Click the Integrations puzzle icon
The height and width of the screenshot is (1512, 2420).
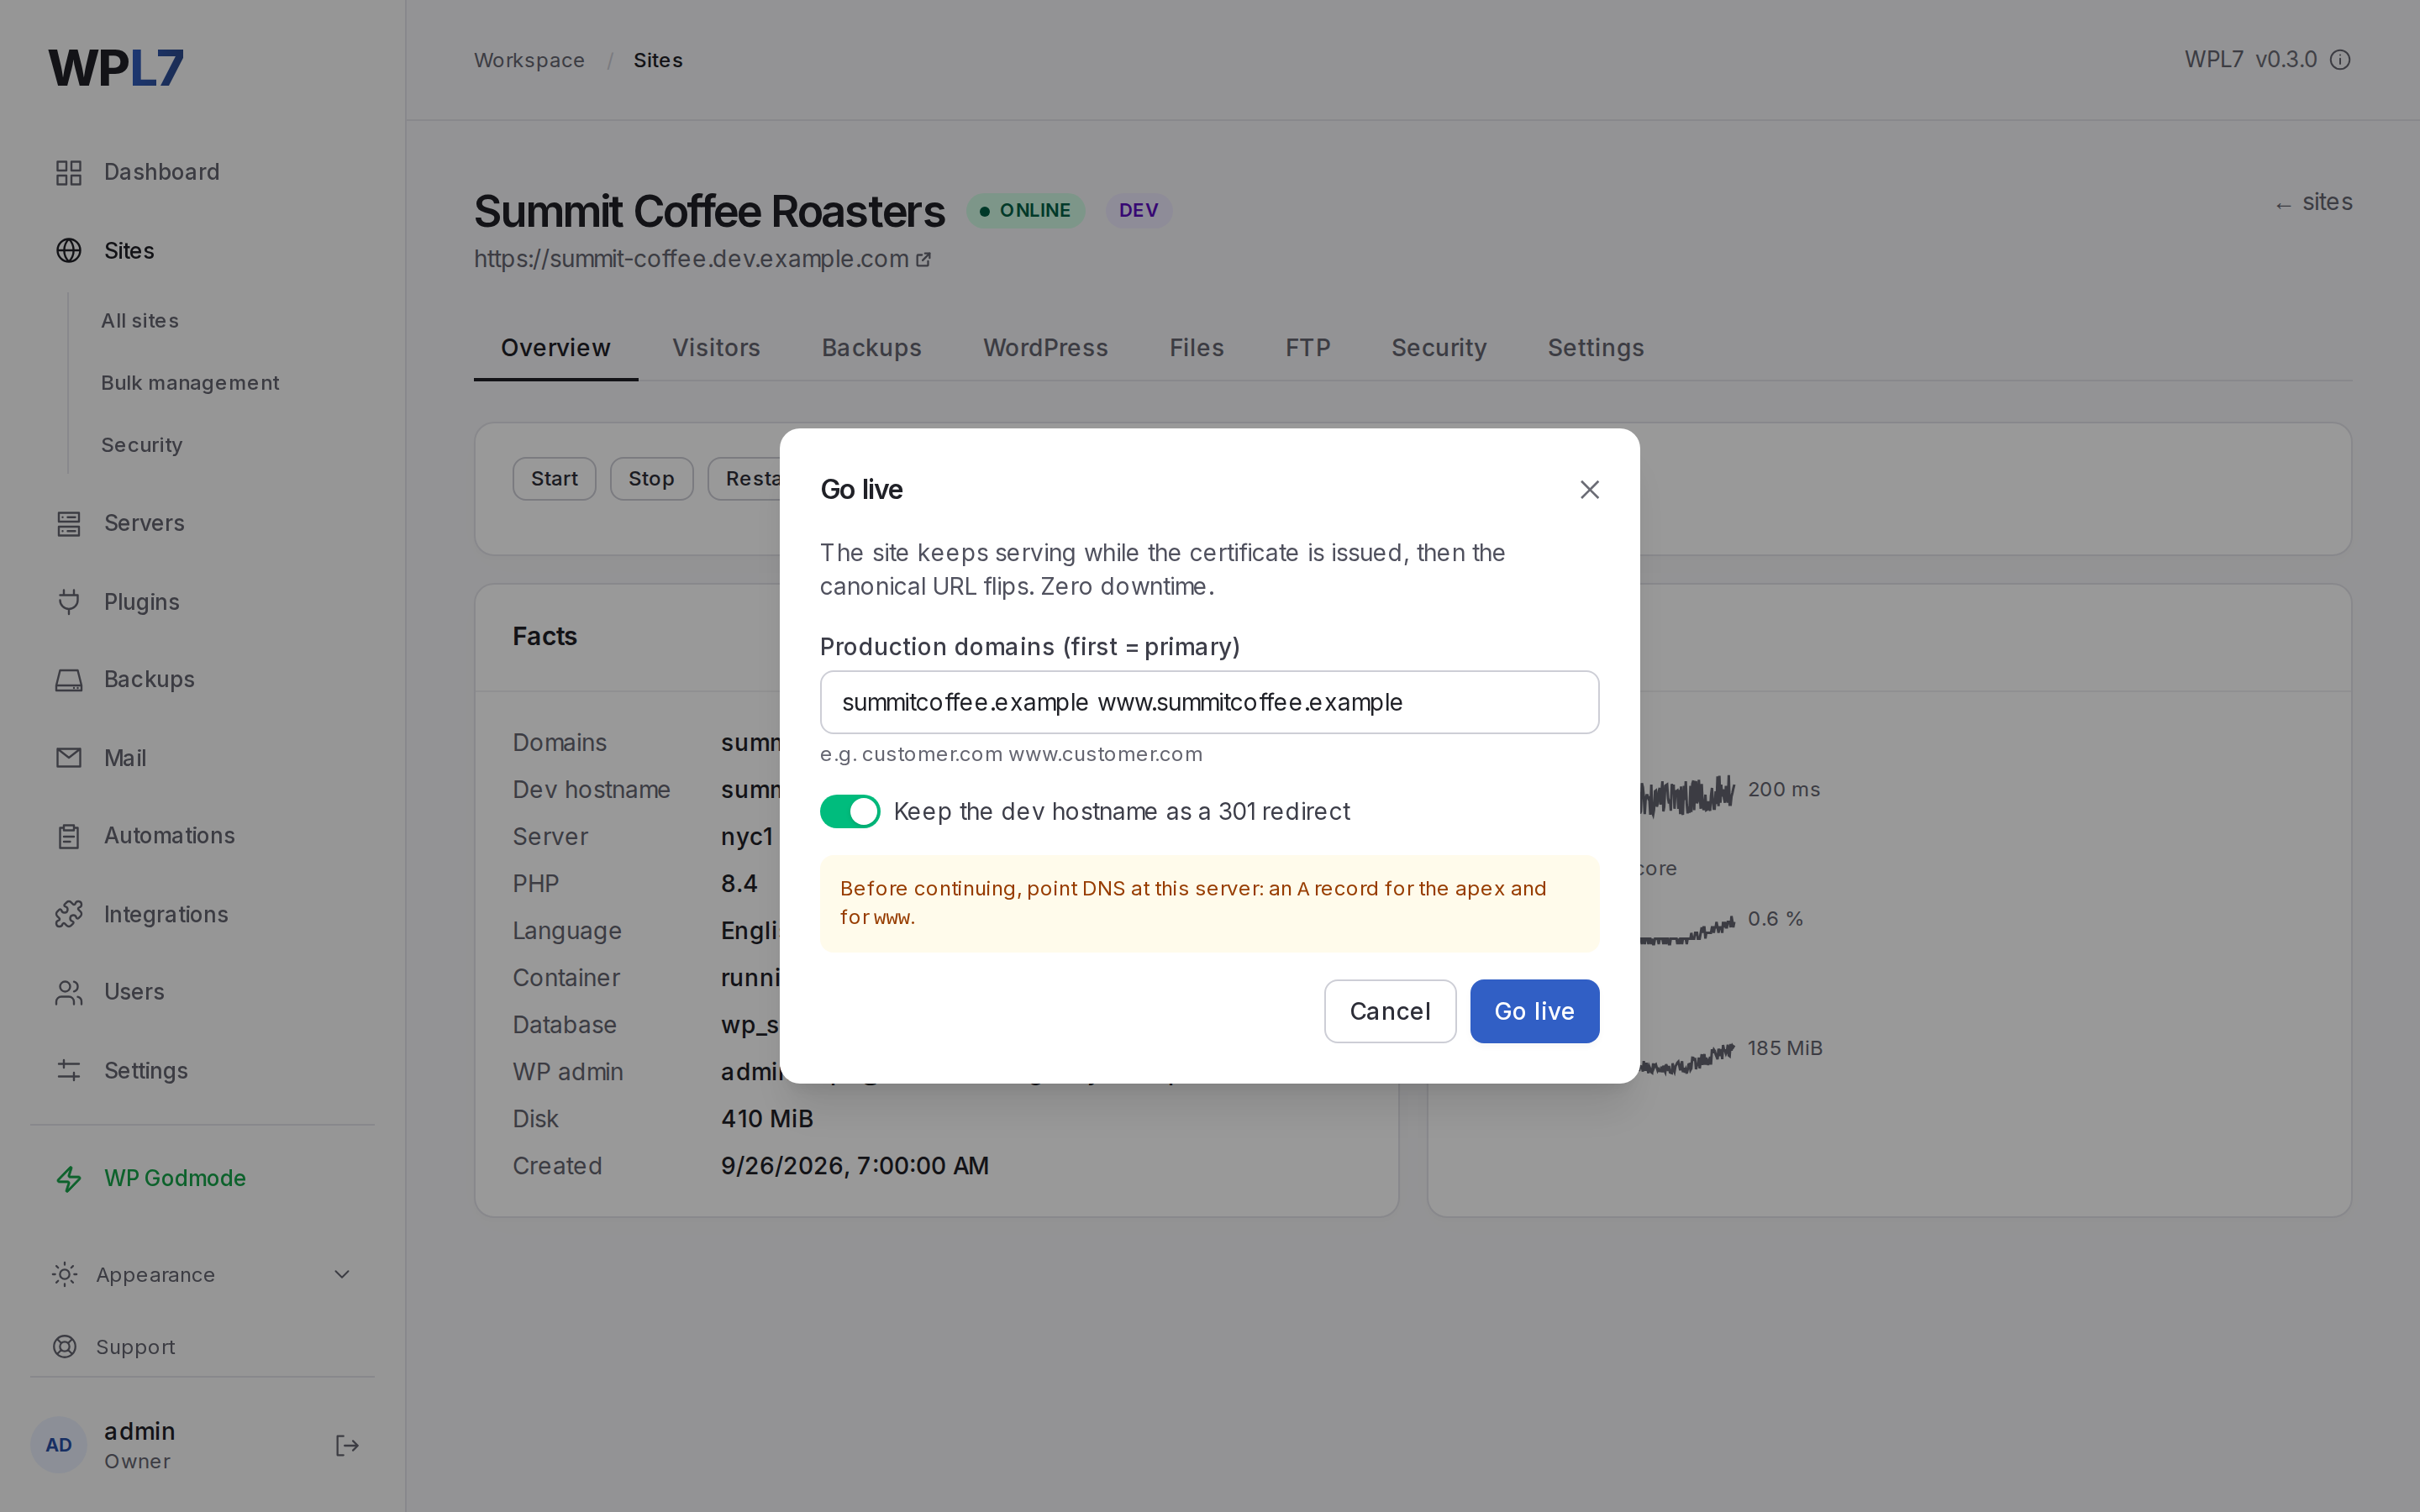[x=69, y=914]
